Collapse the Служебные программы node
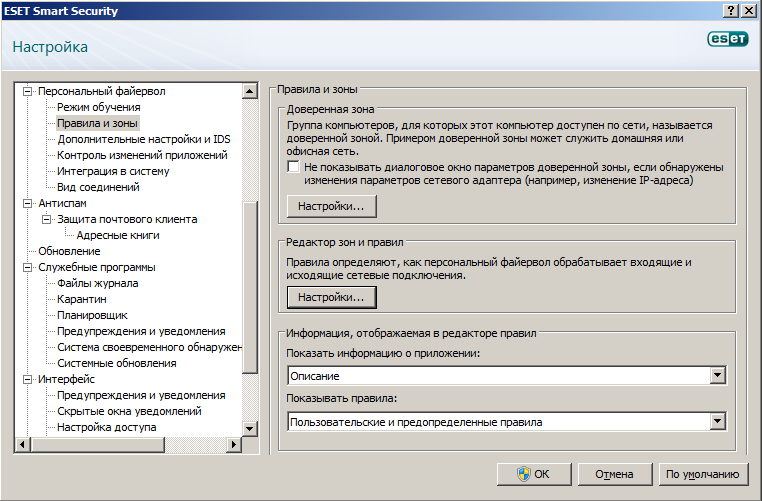The height and width of the screenshot is (501, 762). (x=28, y=267)
